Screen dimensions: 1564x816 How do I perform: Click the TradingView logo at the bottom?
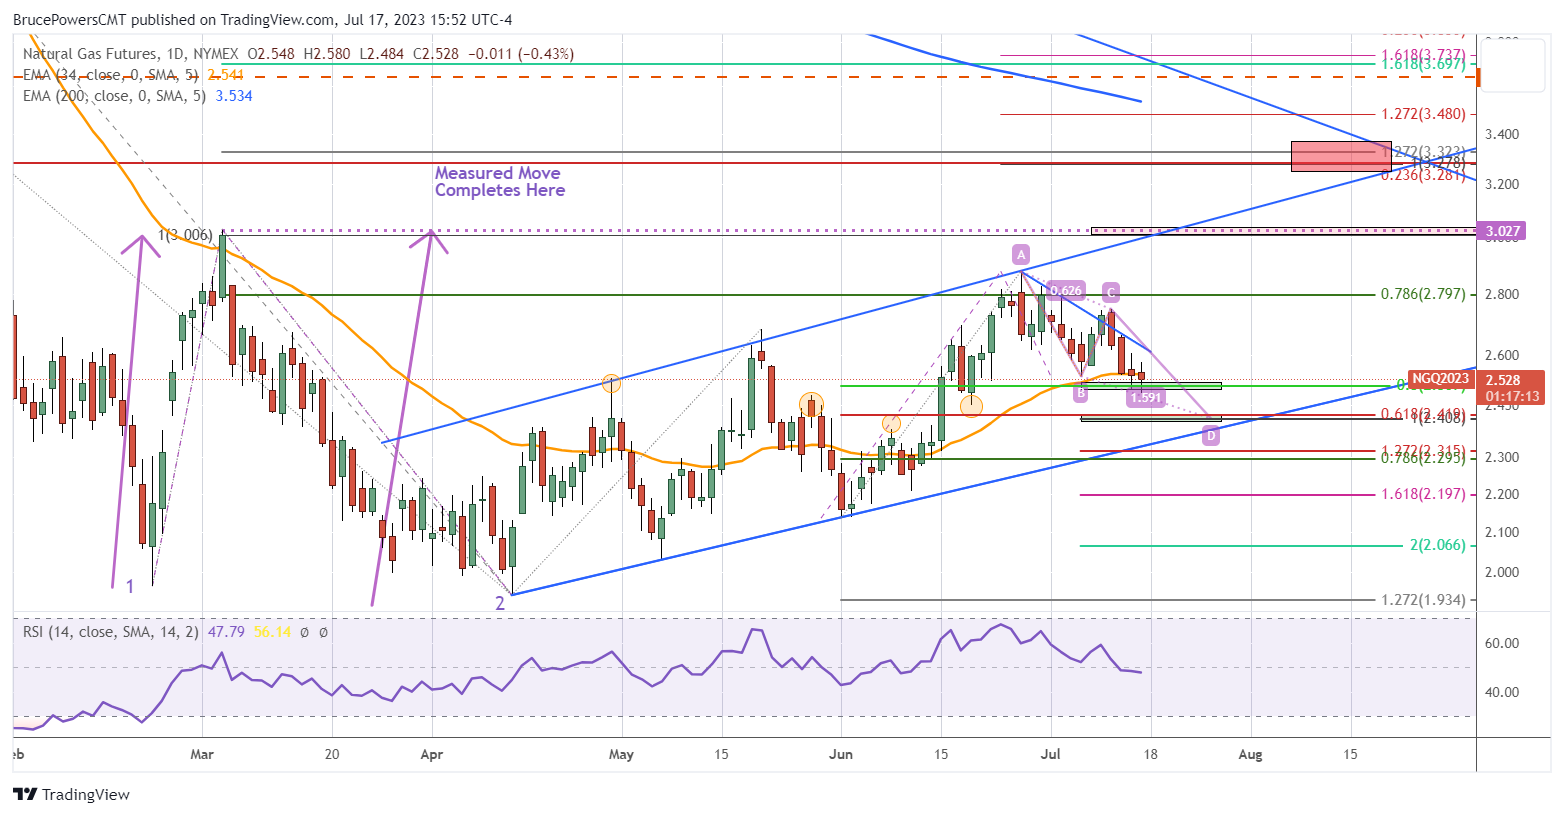pos(71,795)
